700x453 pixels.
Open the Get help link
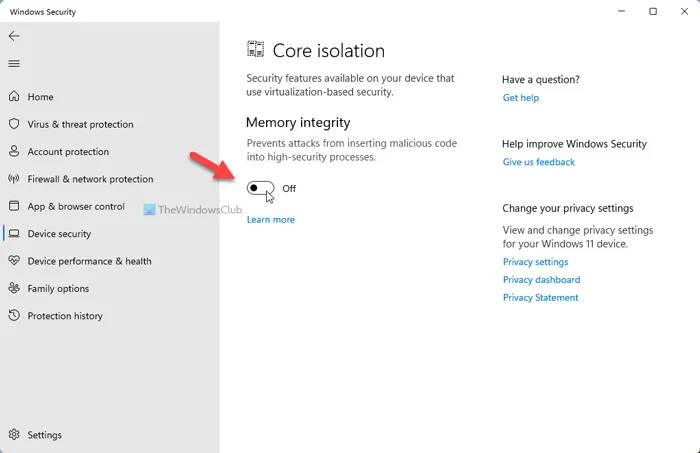tap(520, 98)
